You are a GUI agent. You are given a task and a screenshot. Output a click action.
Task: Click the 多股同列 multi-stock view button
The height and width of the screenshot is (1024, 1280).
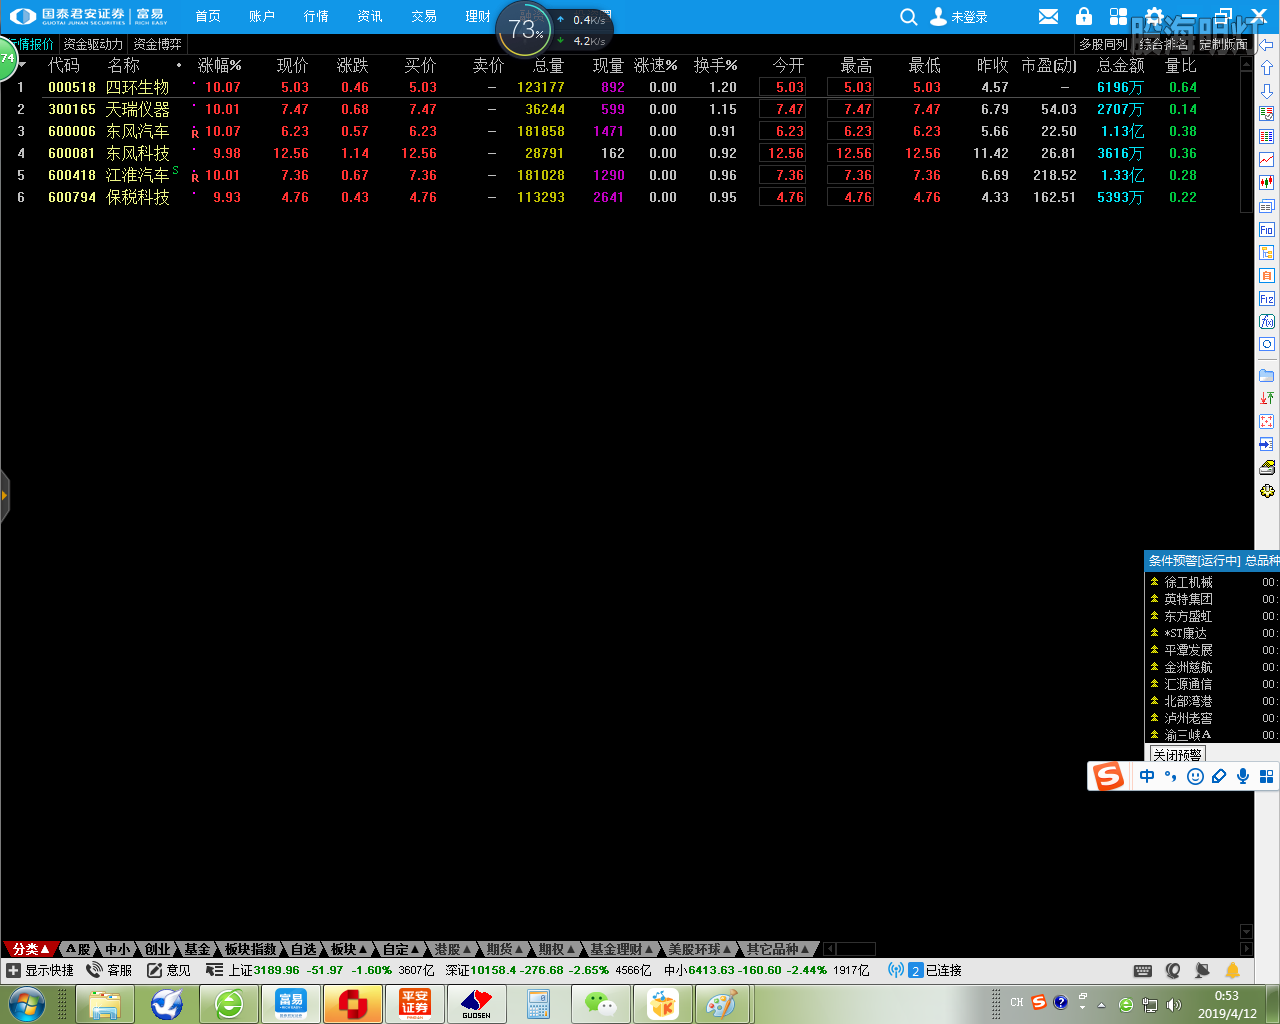(1103, 44)
